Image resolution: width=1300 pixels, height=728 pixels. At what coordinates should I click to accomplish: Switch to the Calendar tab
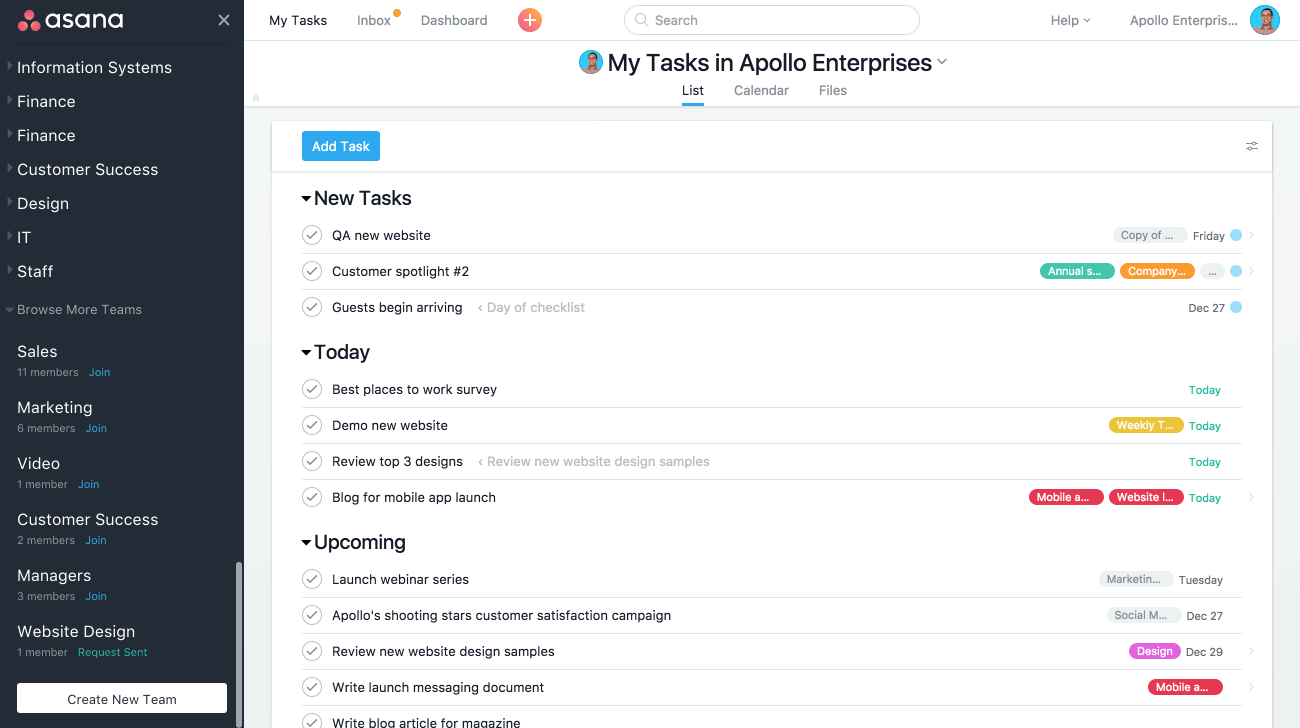(x=761, y=90)
